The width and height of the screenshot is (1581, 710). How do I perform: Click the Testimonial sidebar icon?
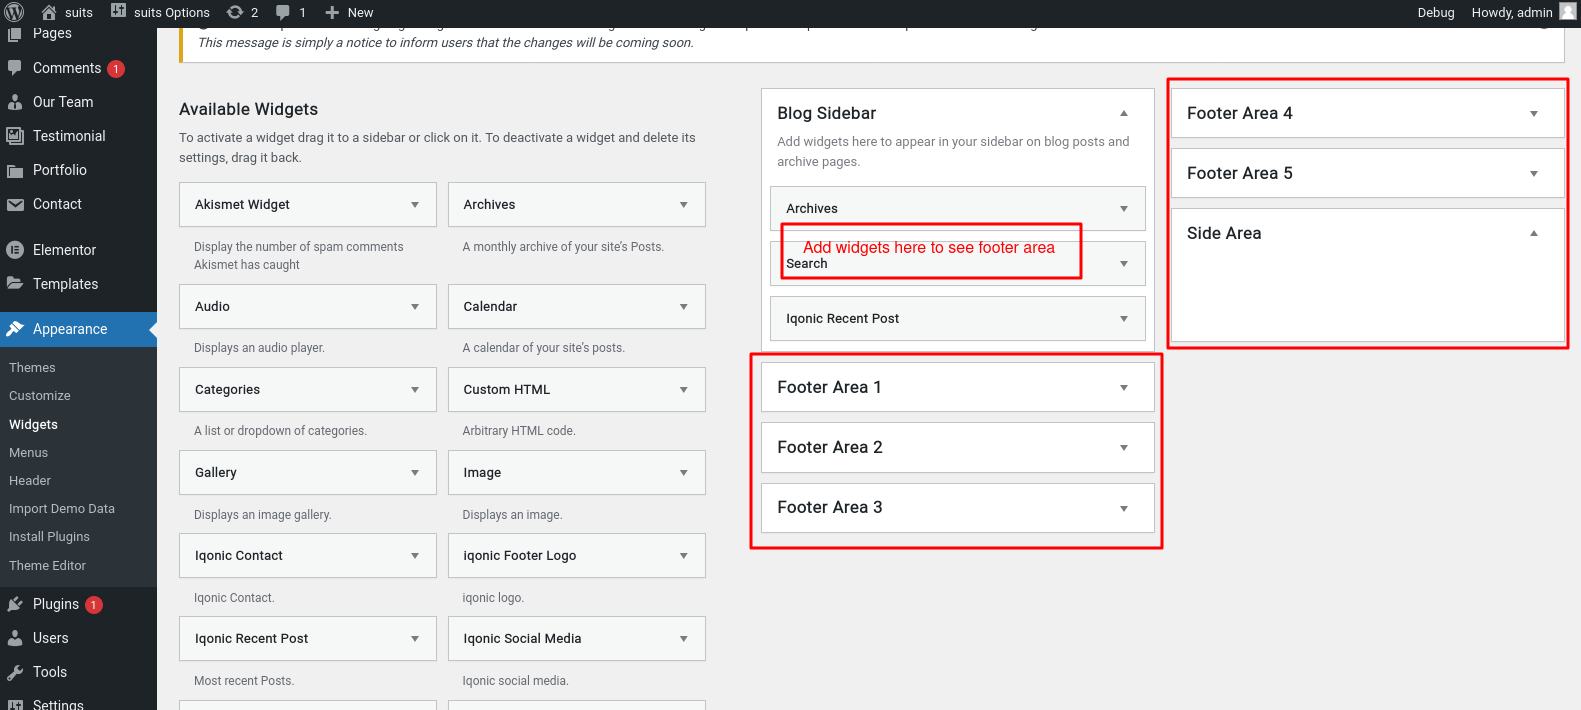15,136
